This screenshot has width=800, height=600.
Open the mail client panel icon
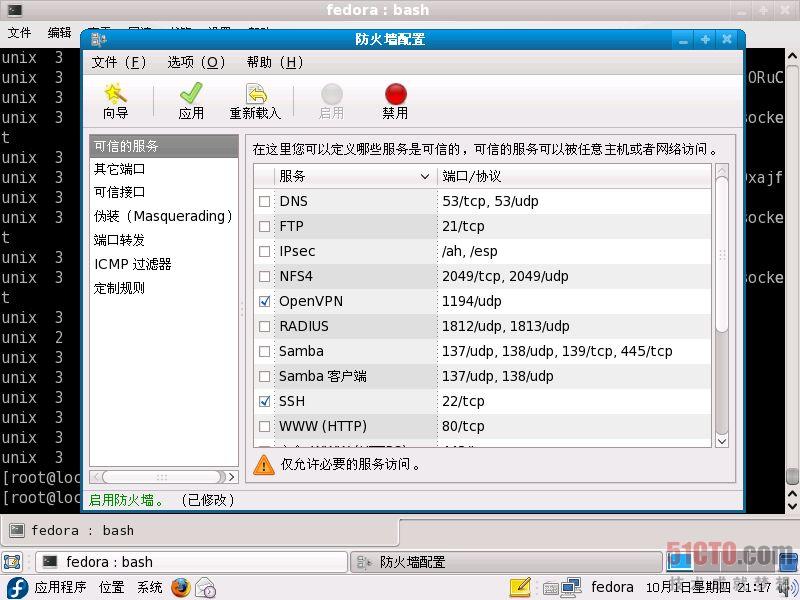tap(206, 587)
